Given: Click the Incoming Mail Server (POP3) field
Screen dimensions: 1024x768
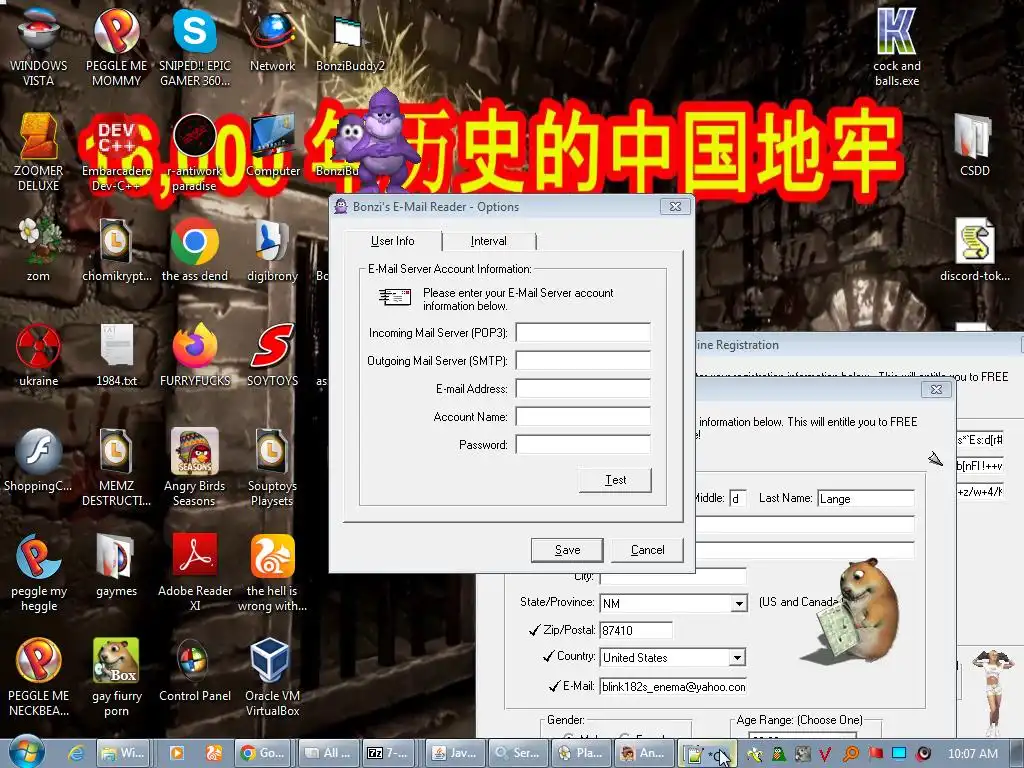Looking at the screenshot, I should [x=583, y=332].
